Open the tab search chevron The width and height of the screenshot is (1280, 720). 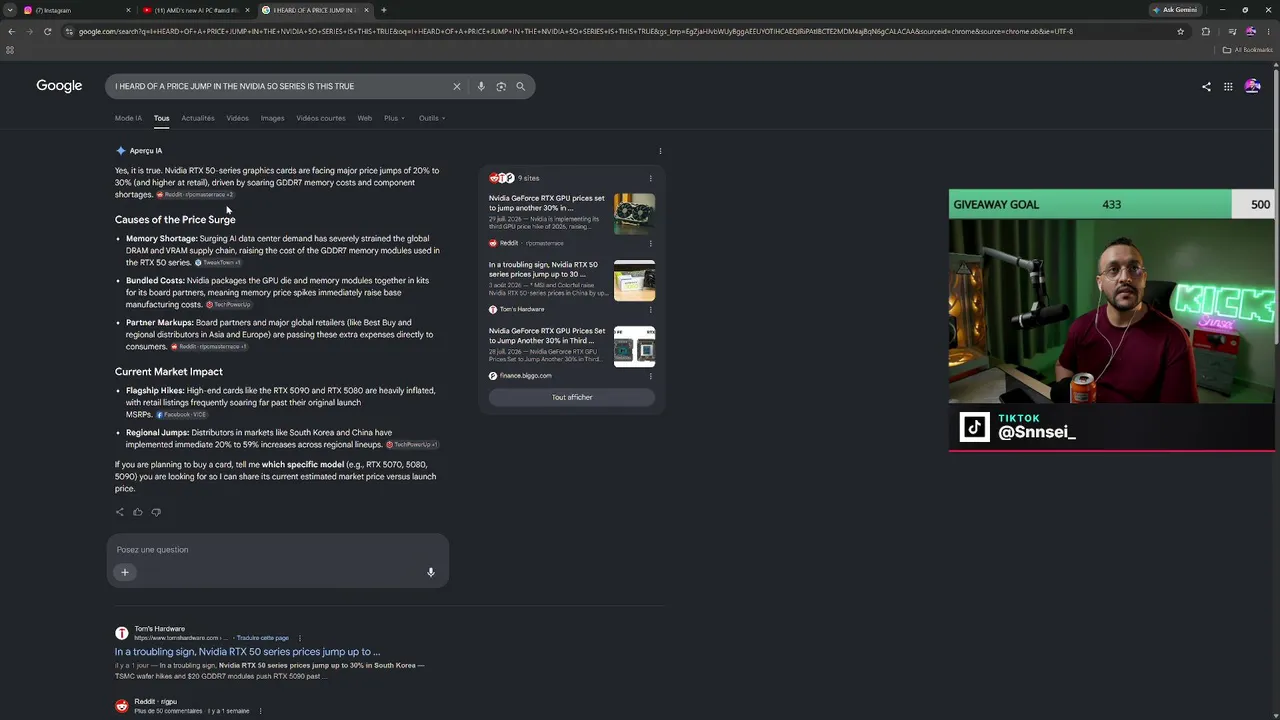(10, 10)
